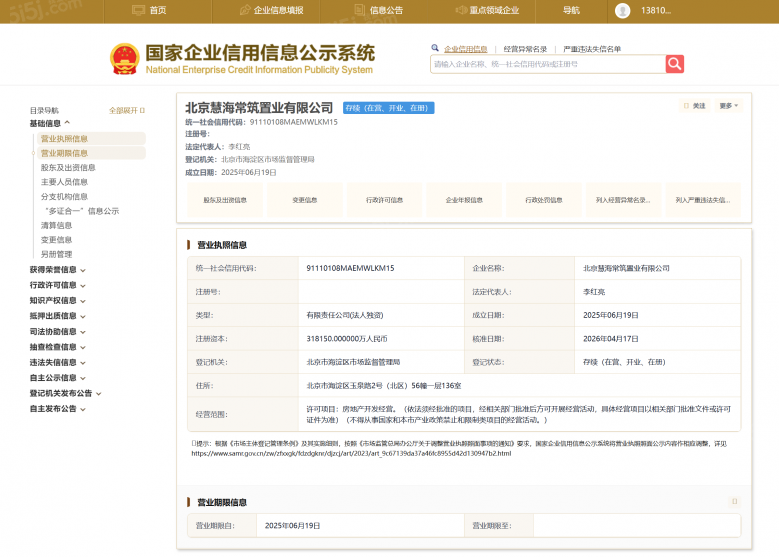
Task: Click the registered capital 318150.000000万人民币
Action: coord(347,339)
